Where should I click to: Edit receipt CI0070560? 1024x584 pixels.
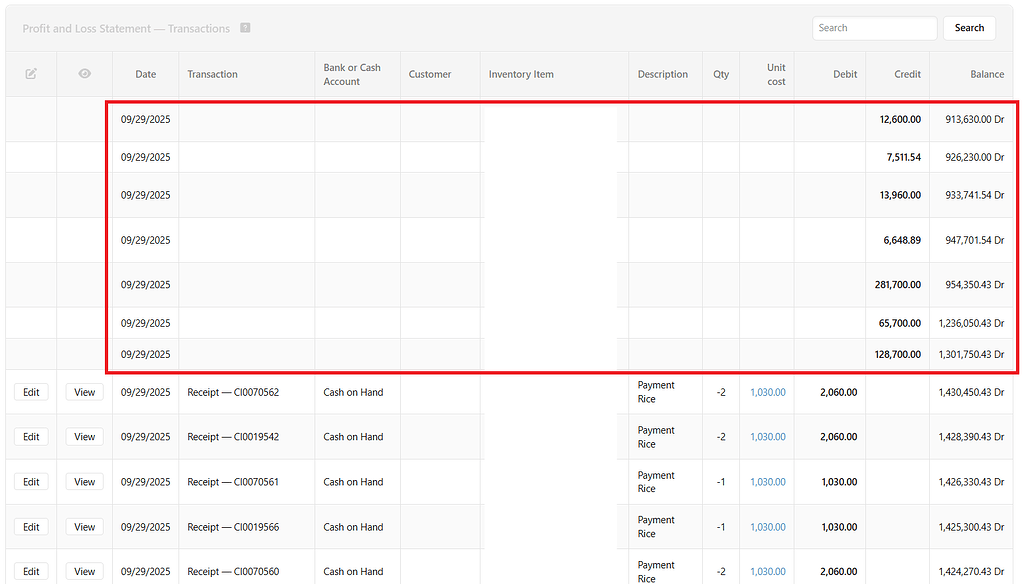30,571
